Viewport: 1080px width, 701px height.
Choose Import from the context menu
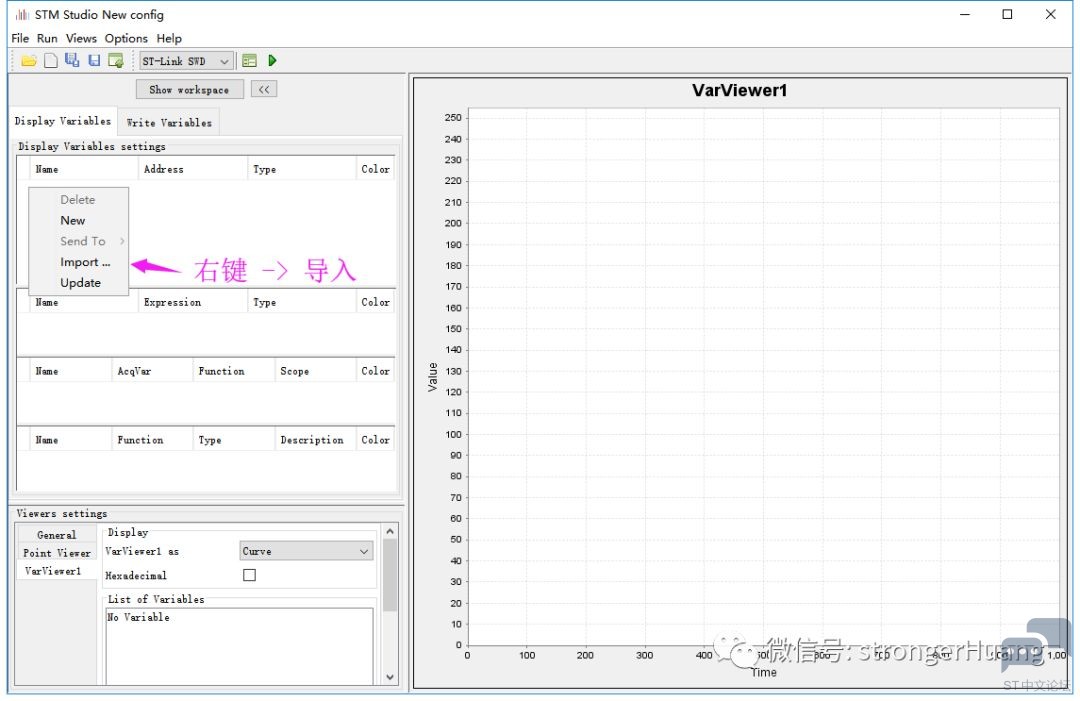(85, 262)
